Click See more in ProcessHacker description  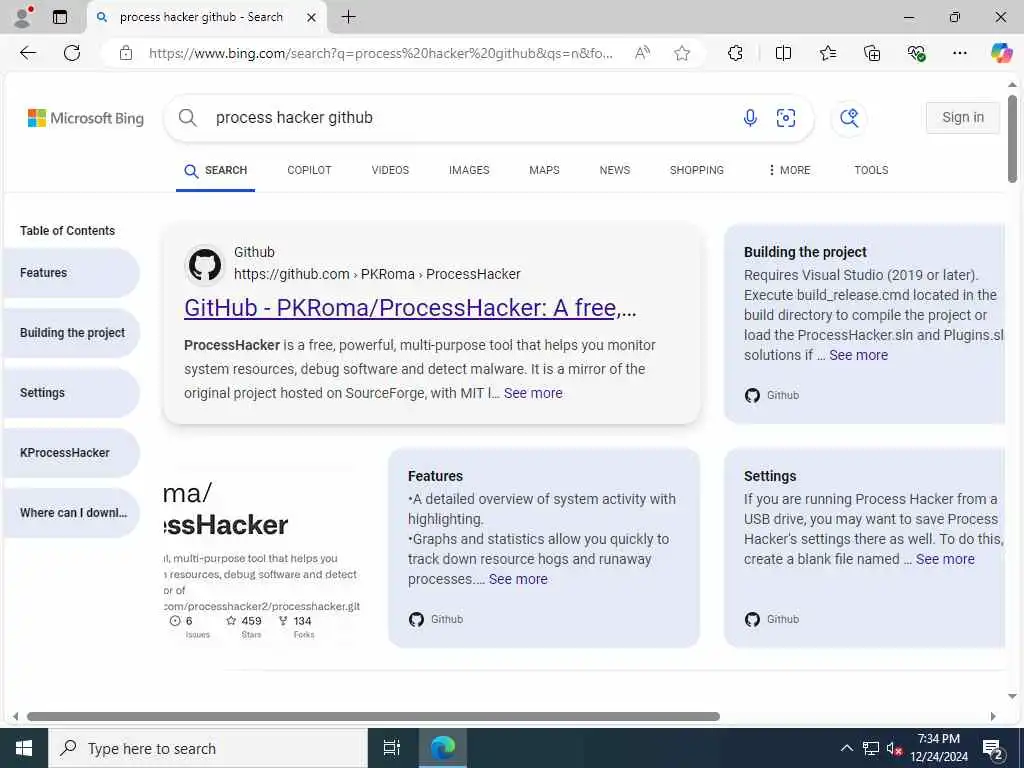tap(533, 393)
